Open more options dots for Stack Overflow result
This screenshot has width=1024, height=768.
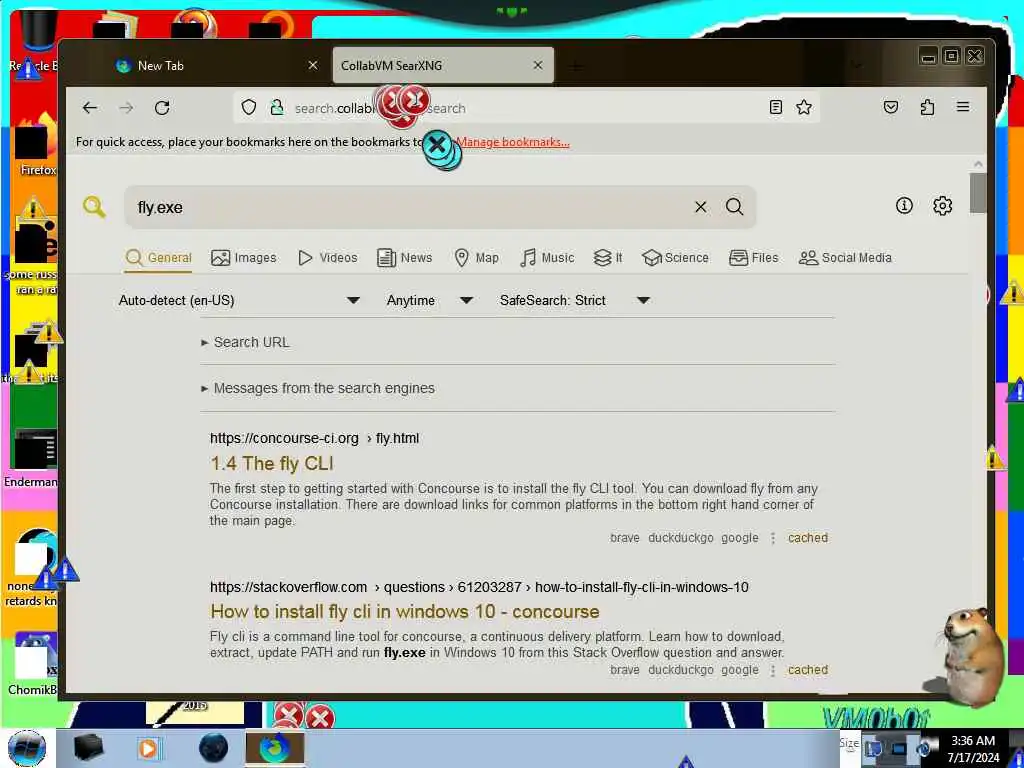click(x=773, y=669)
